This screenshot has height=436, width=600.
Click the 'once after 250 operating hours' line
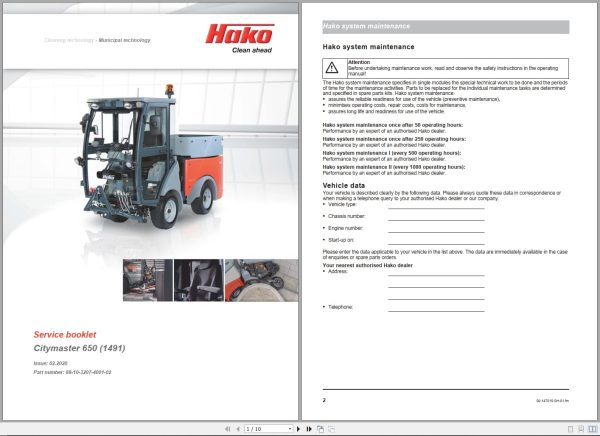click(x=394, y=139)
